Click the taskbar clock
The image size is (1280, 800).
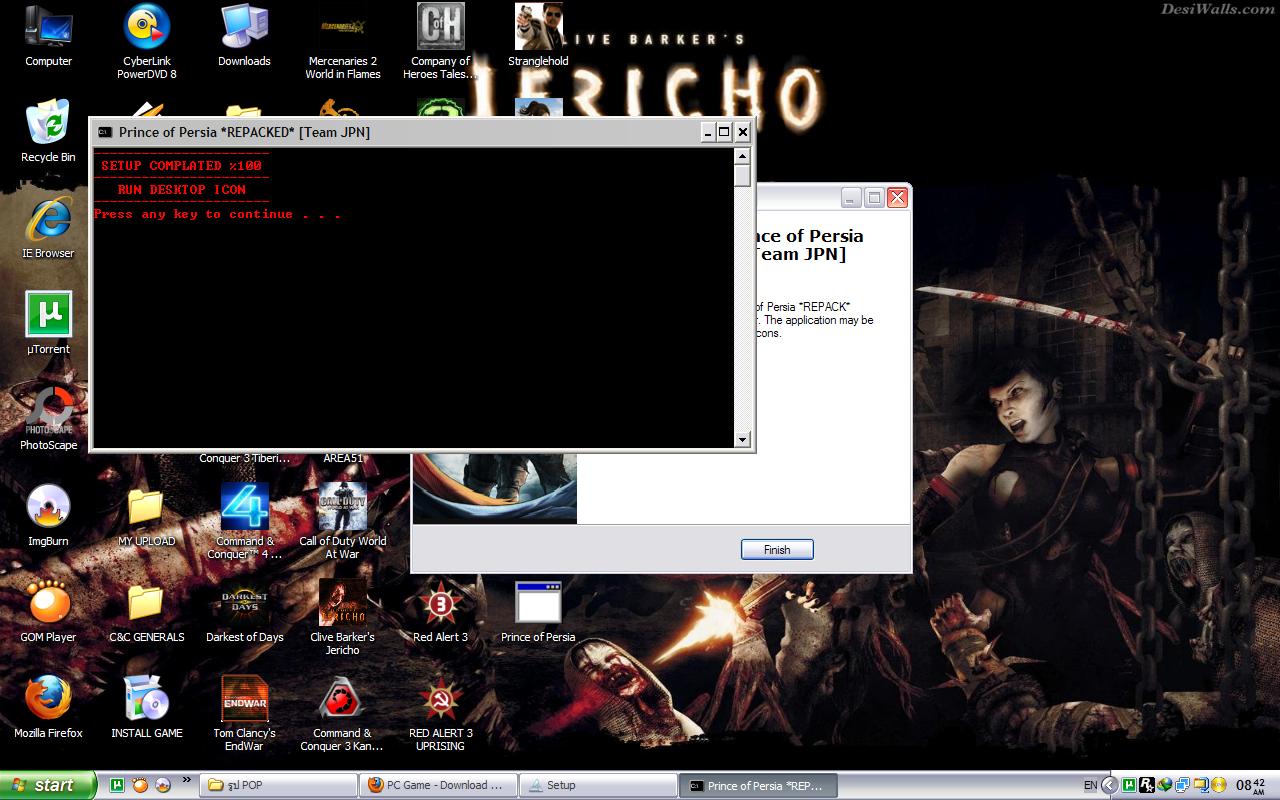1251,786
